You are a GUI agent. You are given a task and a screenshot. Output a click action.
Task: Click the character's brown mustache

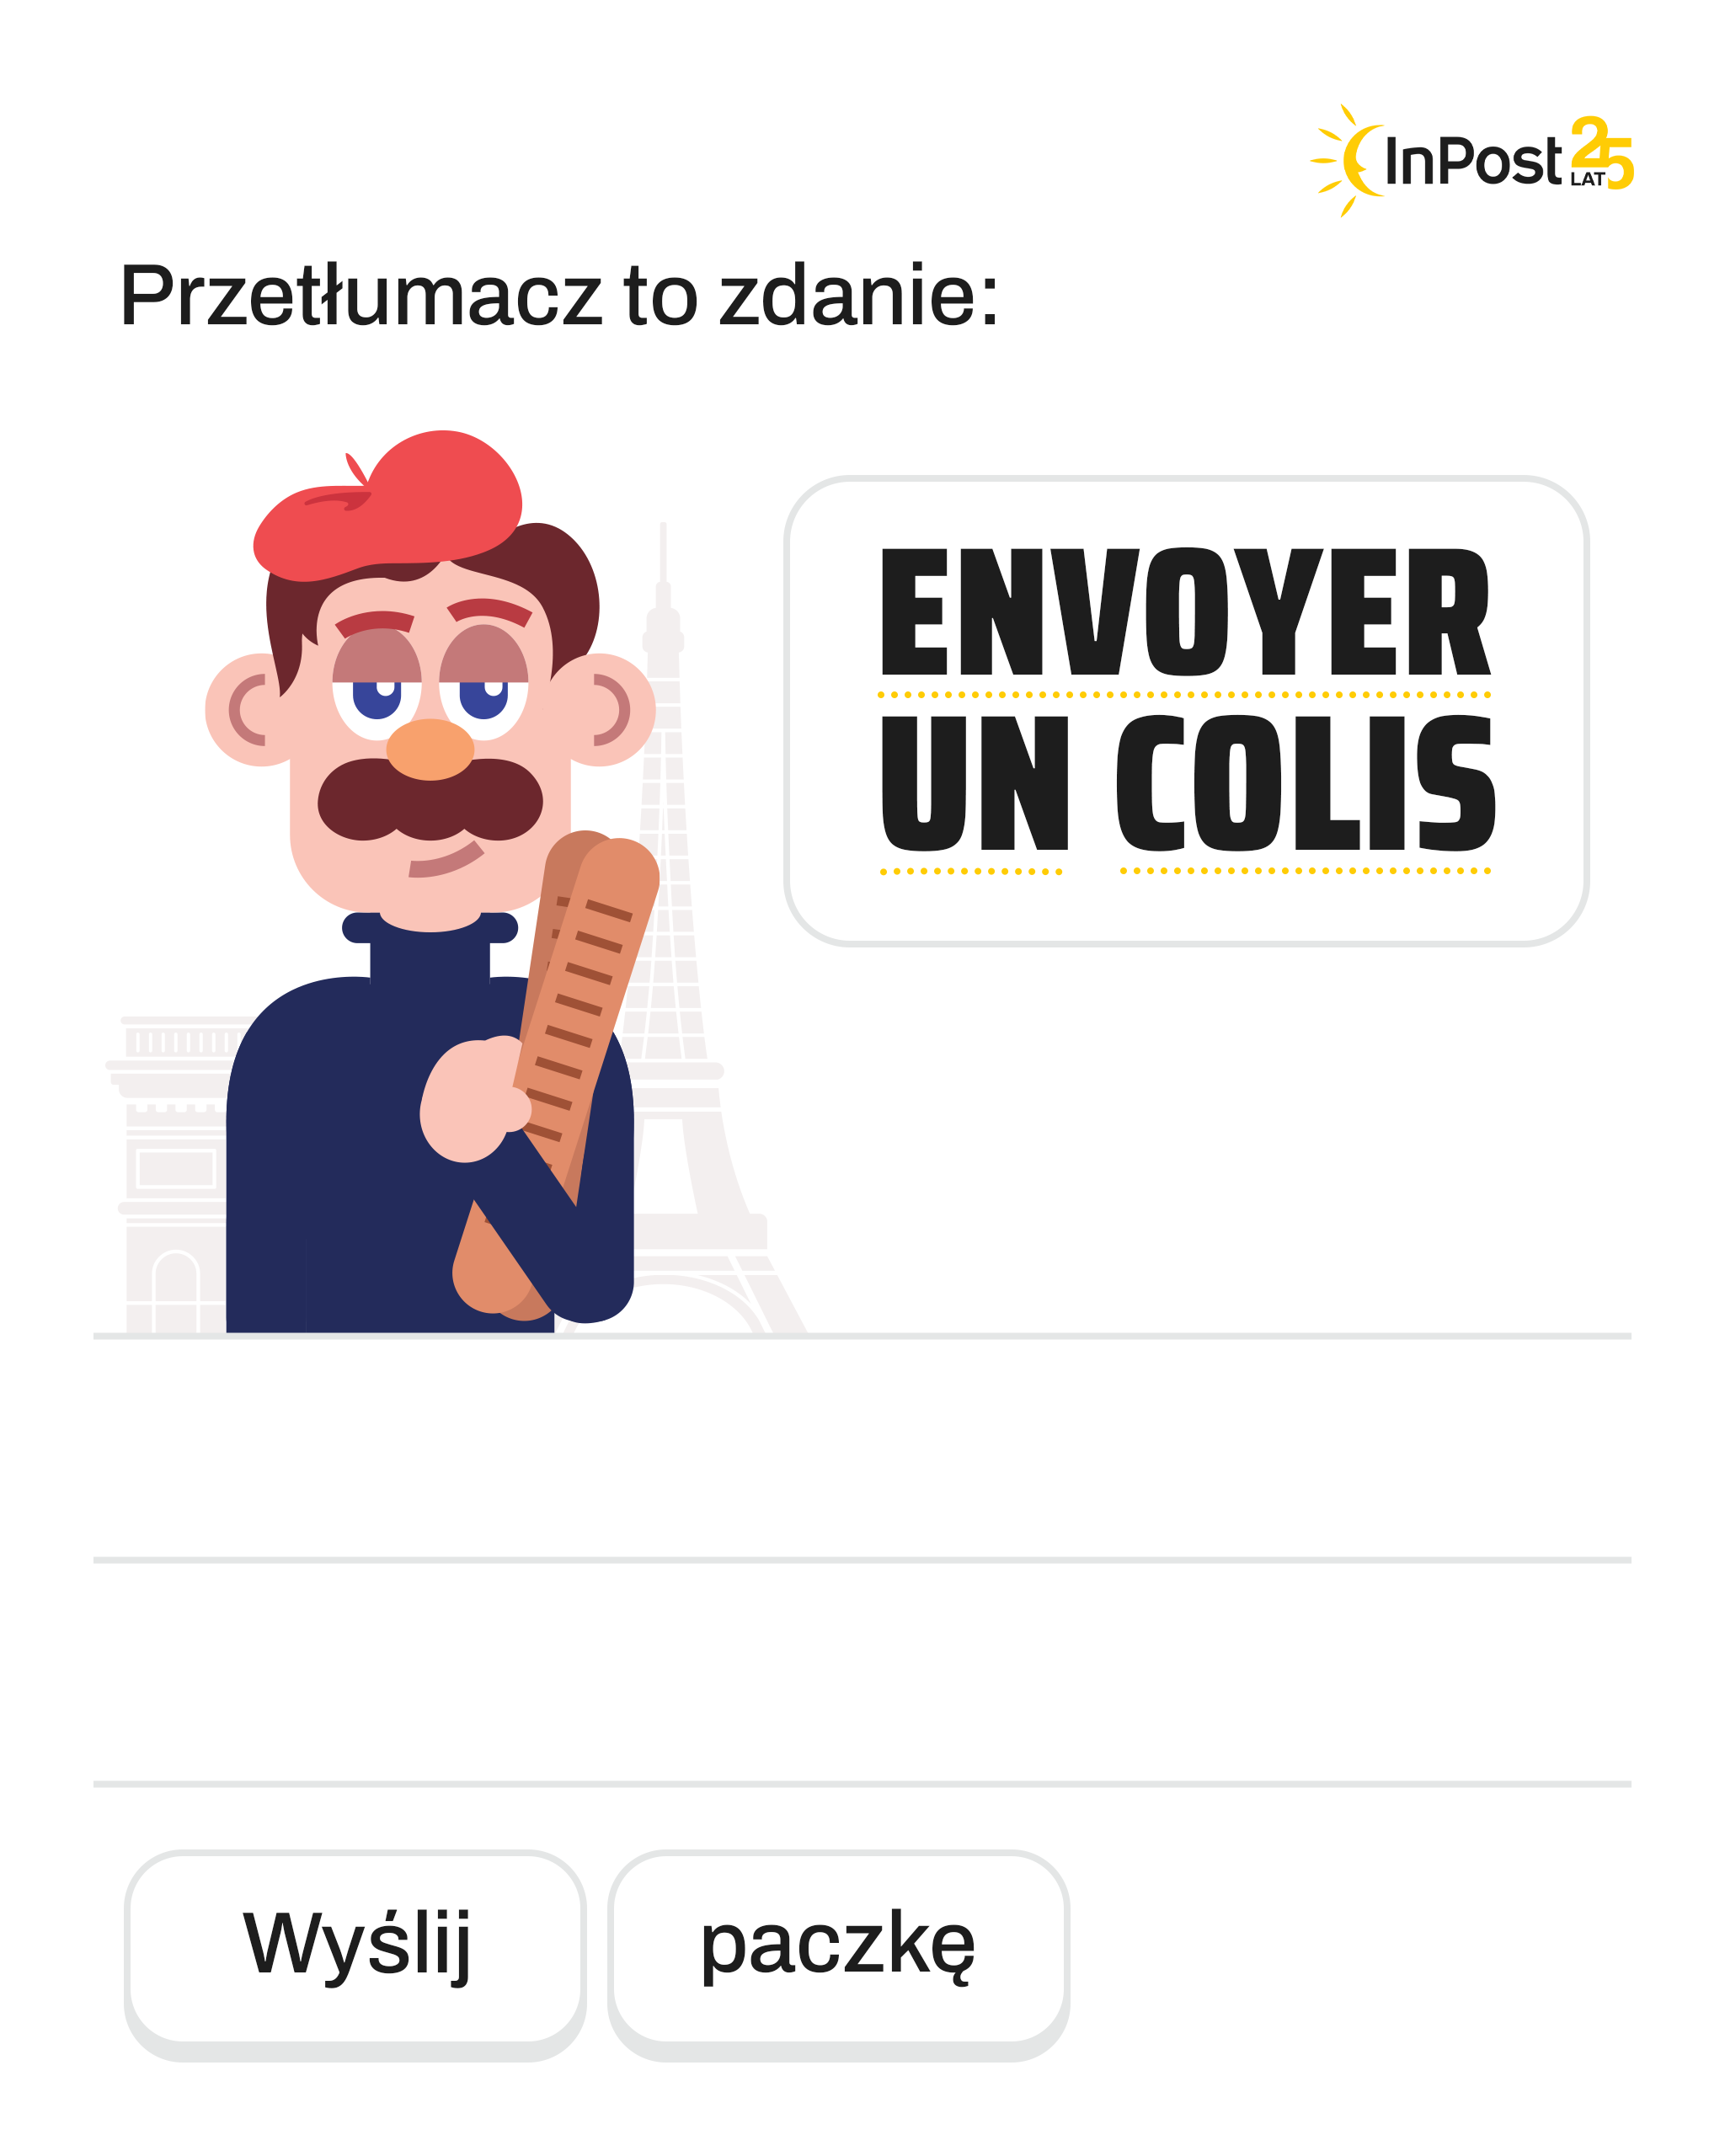pos(430,799)
